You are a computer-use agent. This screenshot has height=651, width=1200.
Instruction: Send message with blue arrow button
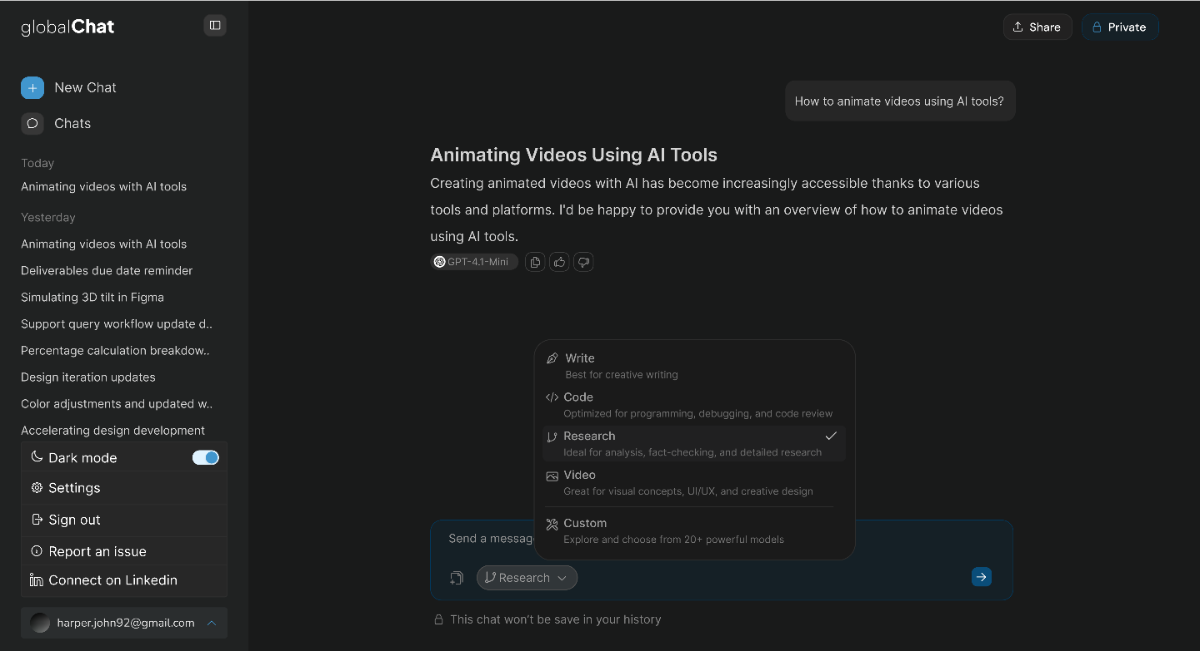click(x=981, y=577)
